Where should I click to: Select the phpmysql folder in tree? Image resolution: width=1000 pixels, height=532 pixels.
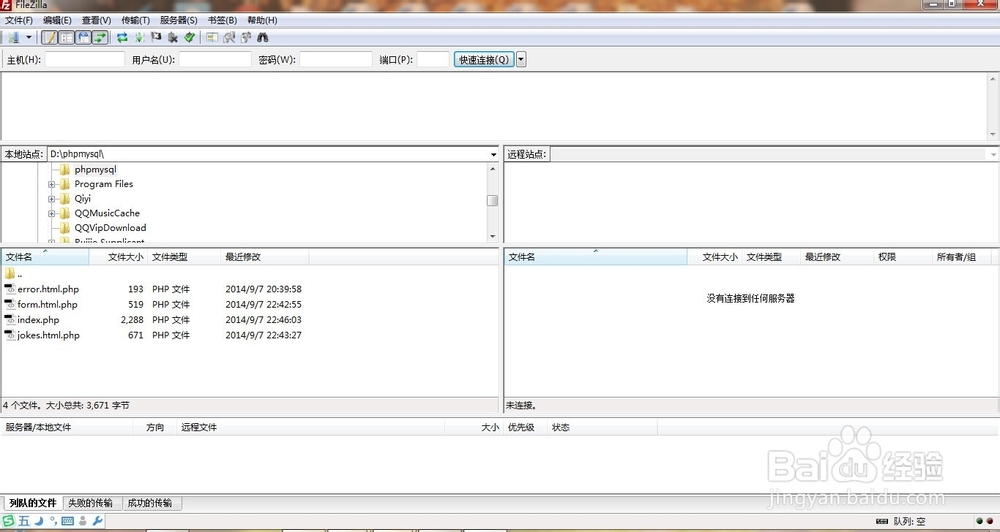95,170
